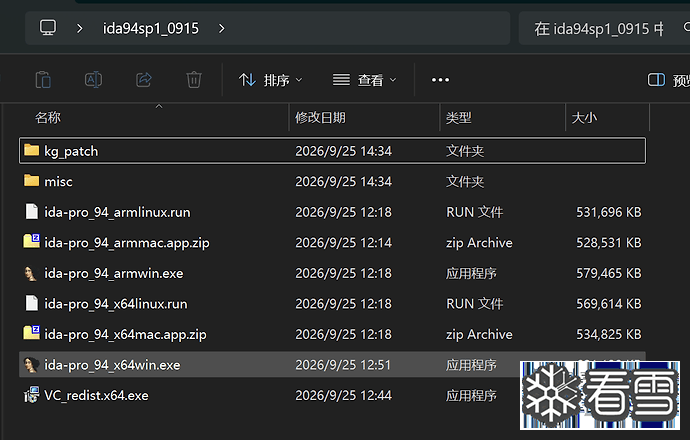Click the 579,465 KB size cell
Viewport: 690px width, 440px height.
(x=609, y=274)
